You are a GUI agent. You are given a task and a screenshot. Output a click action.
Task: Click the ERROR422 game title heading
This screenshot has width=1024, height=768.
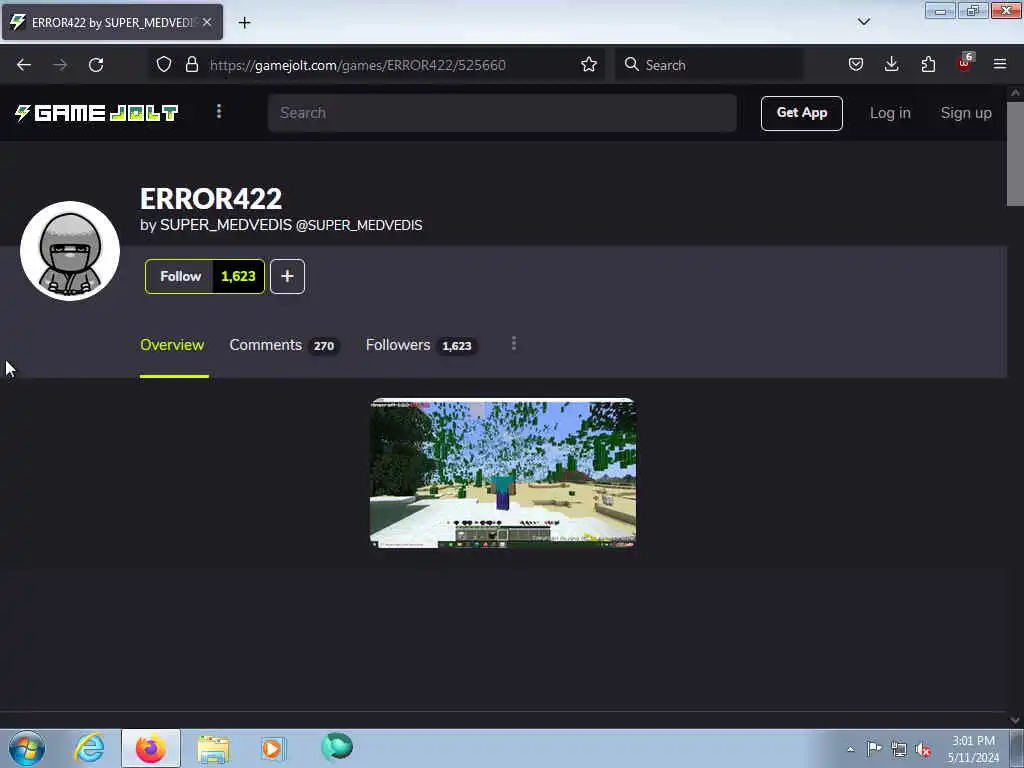211,199
